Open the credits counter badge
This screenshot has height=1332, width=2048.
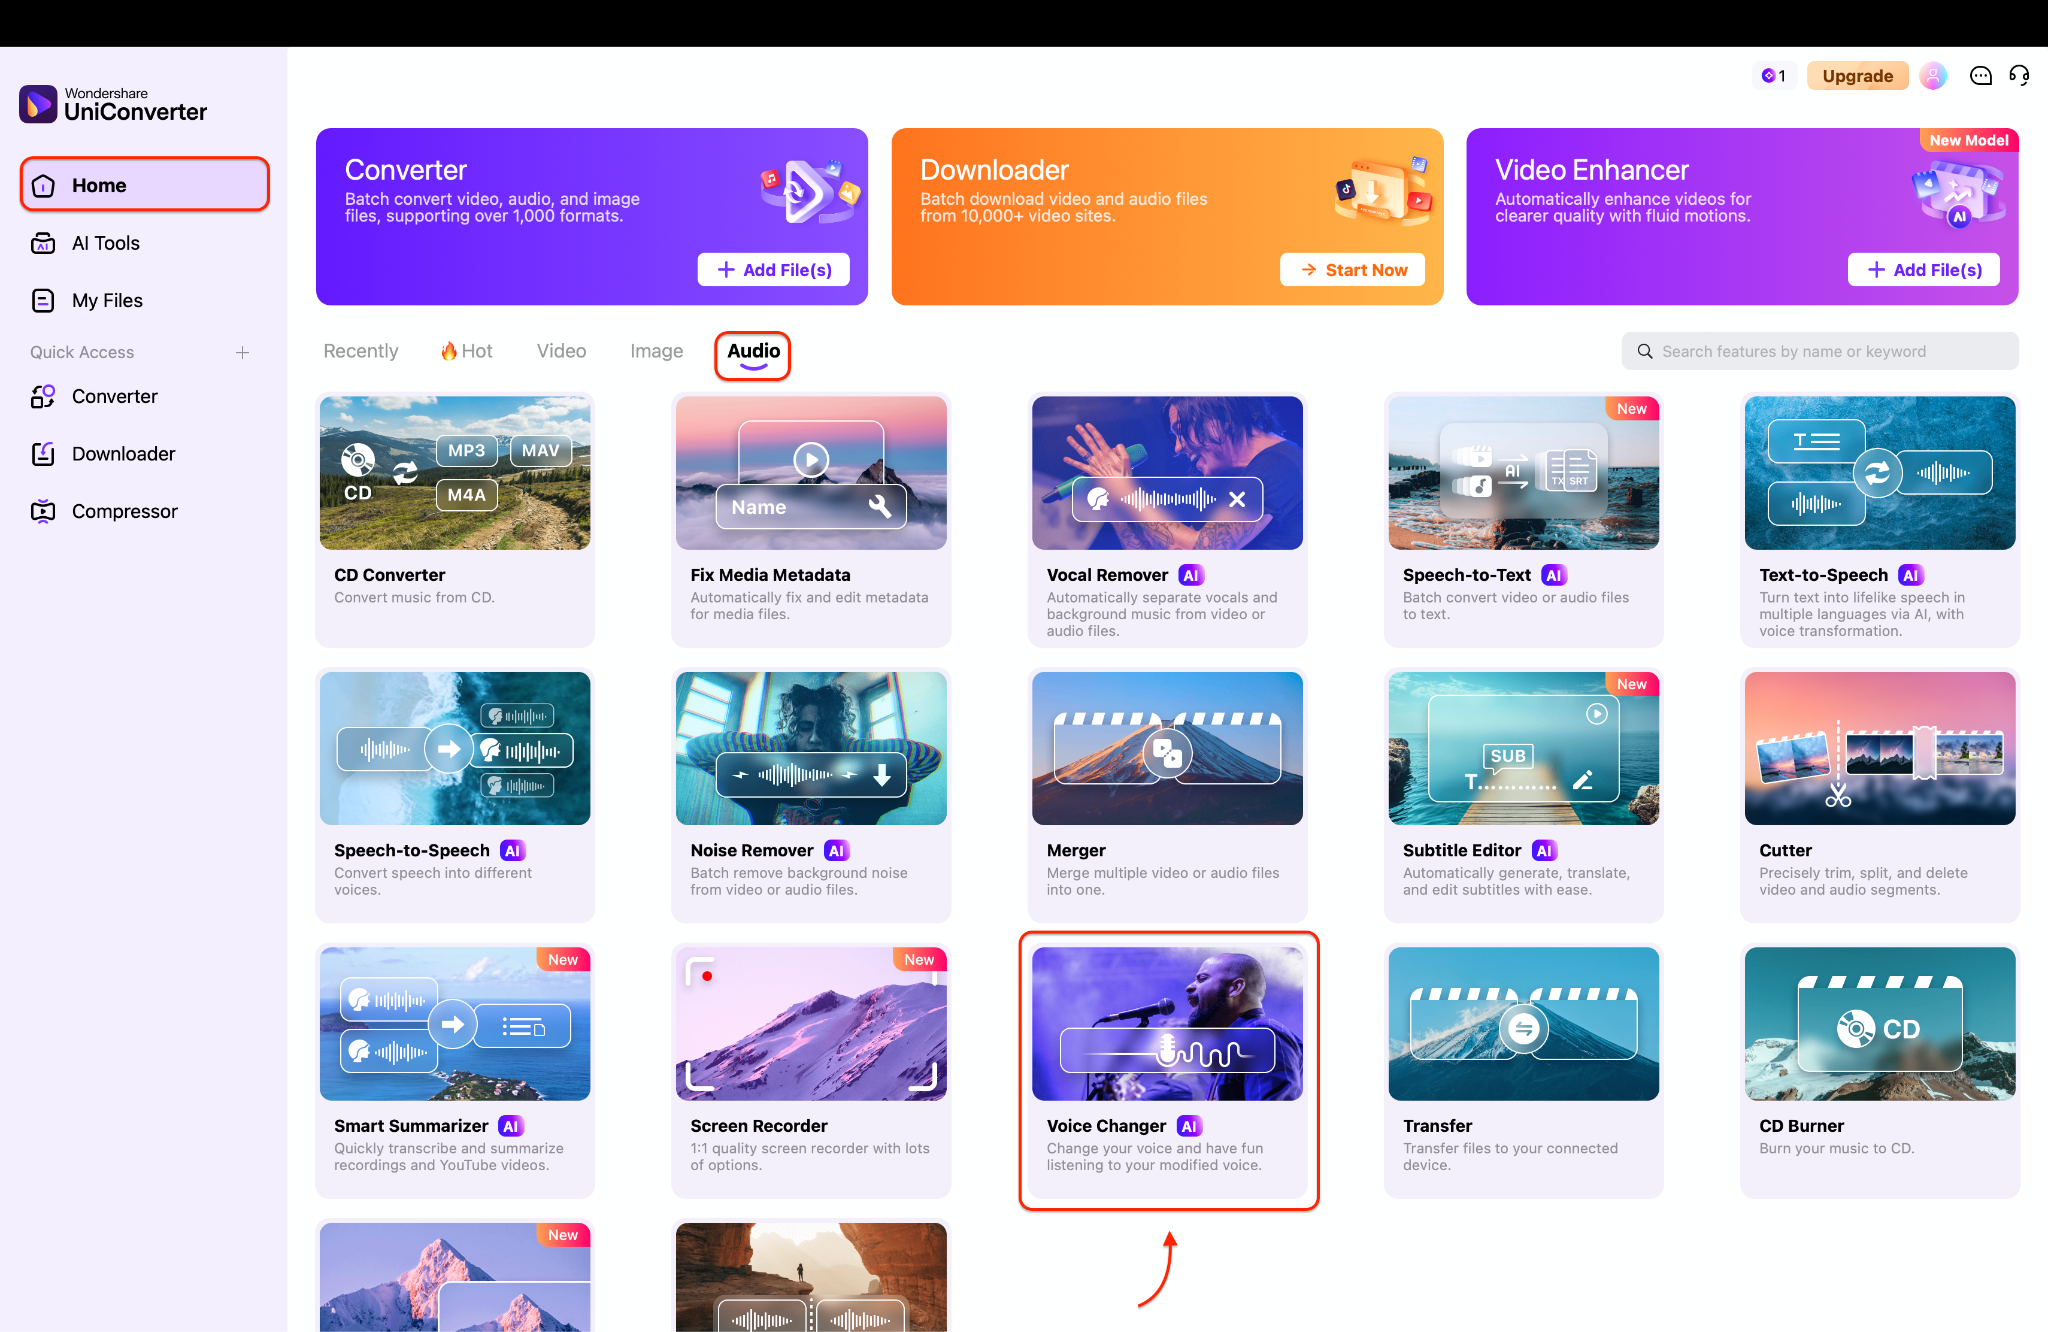coord(1774,76)
